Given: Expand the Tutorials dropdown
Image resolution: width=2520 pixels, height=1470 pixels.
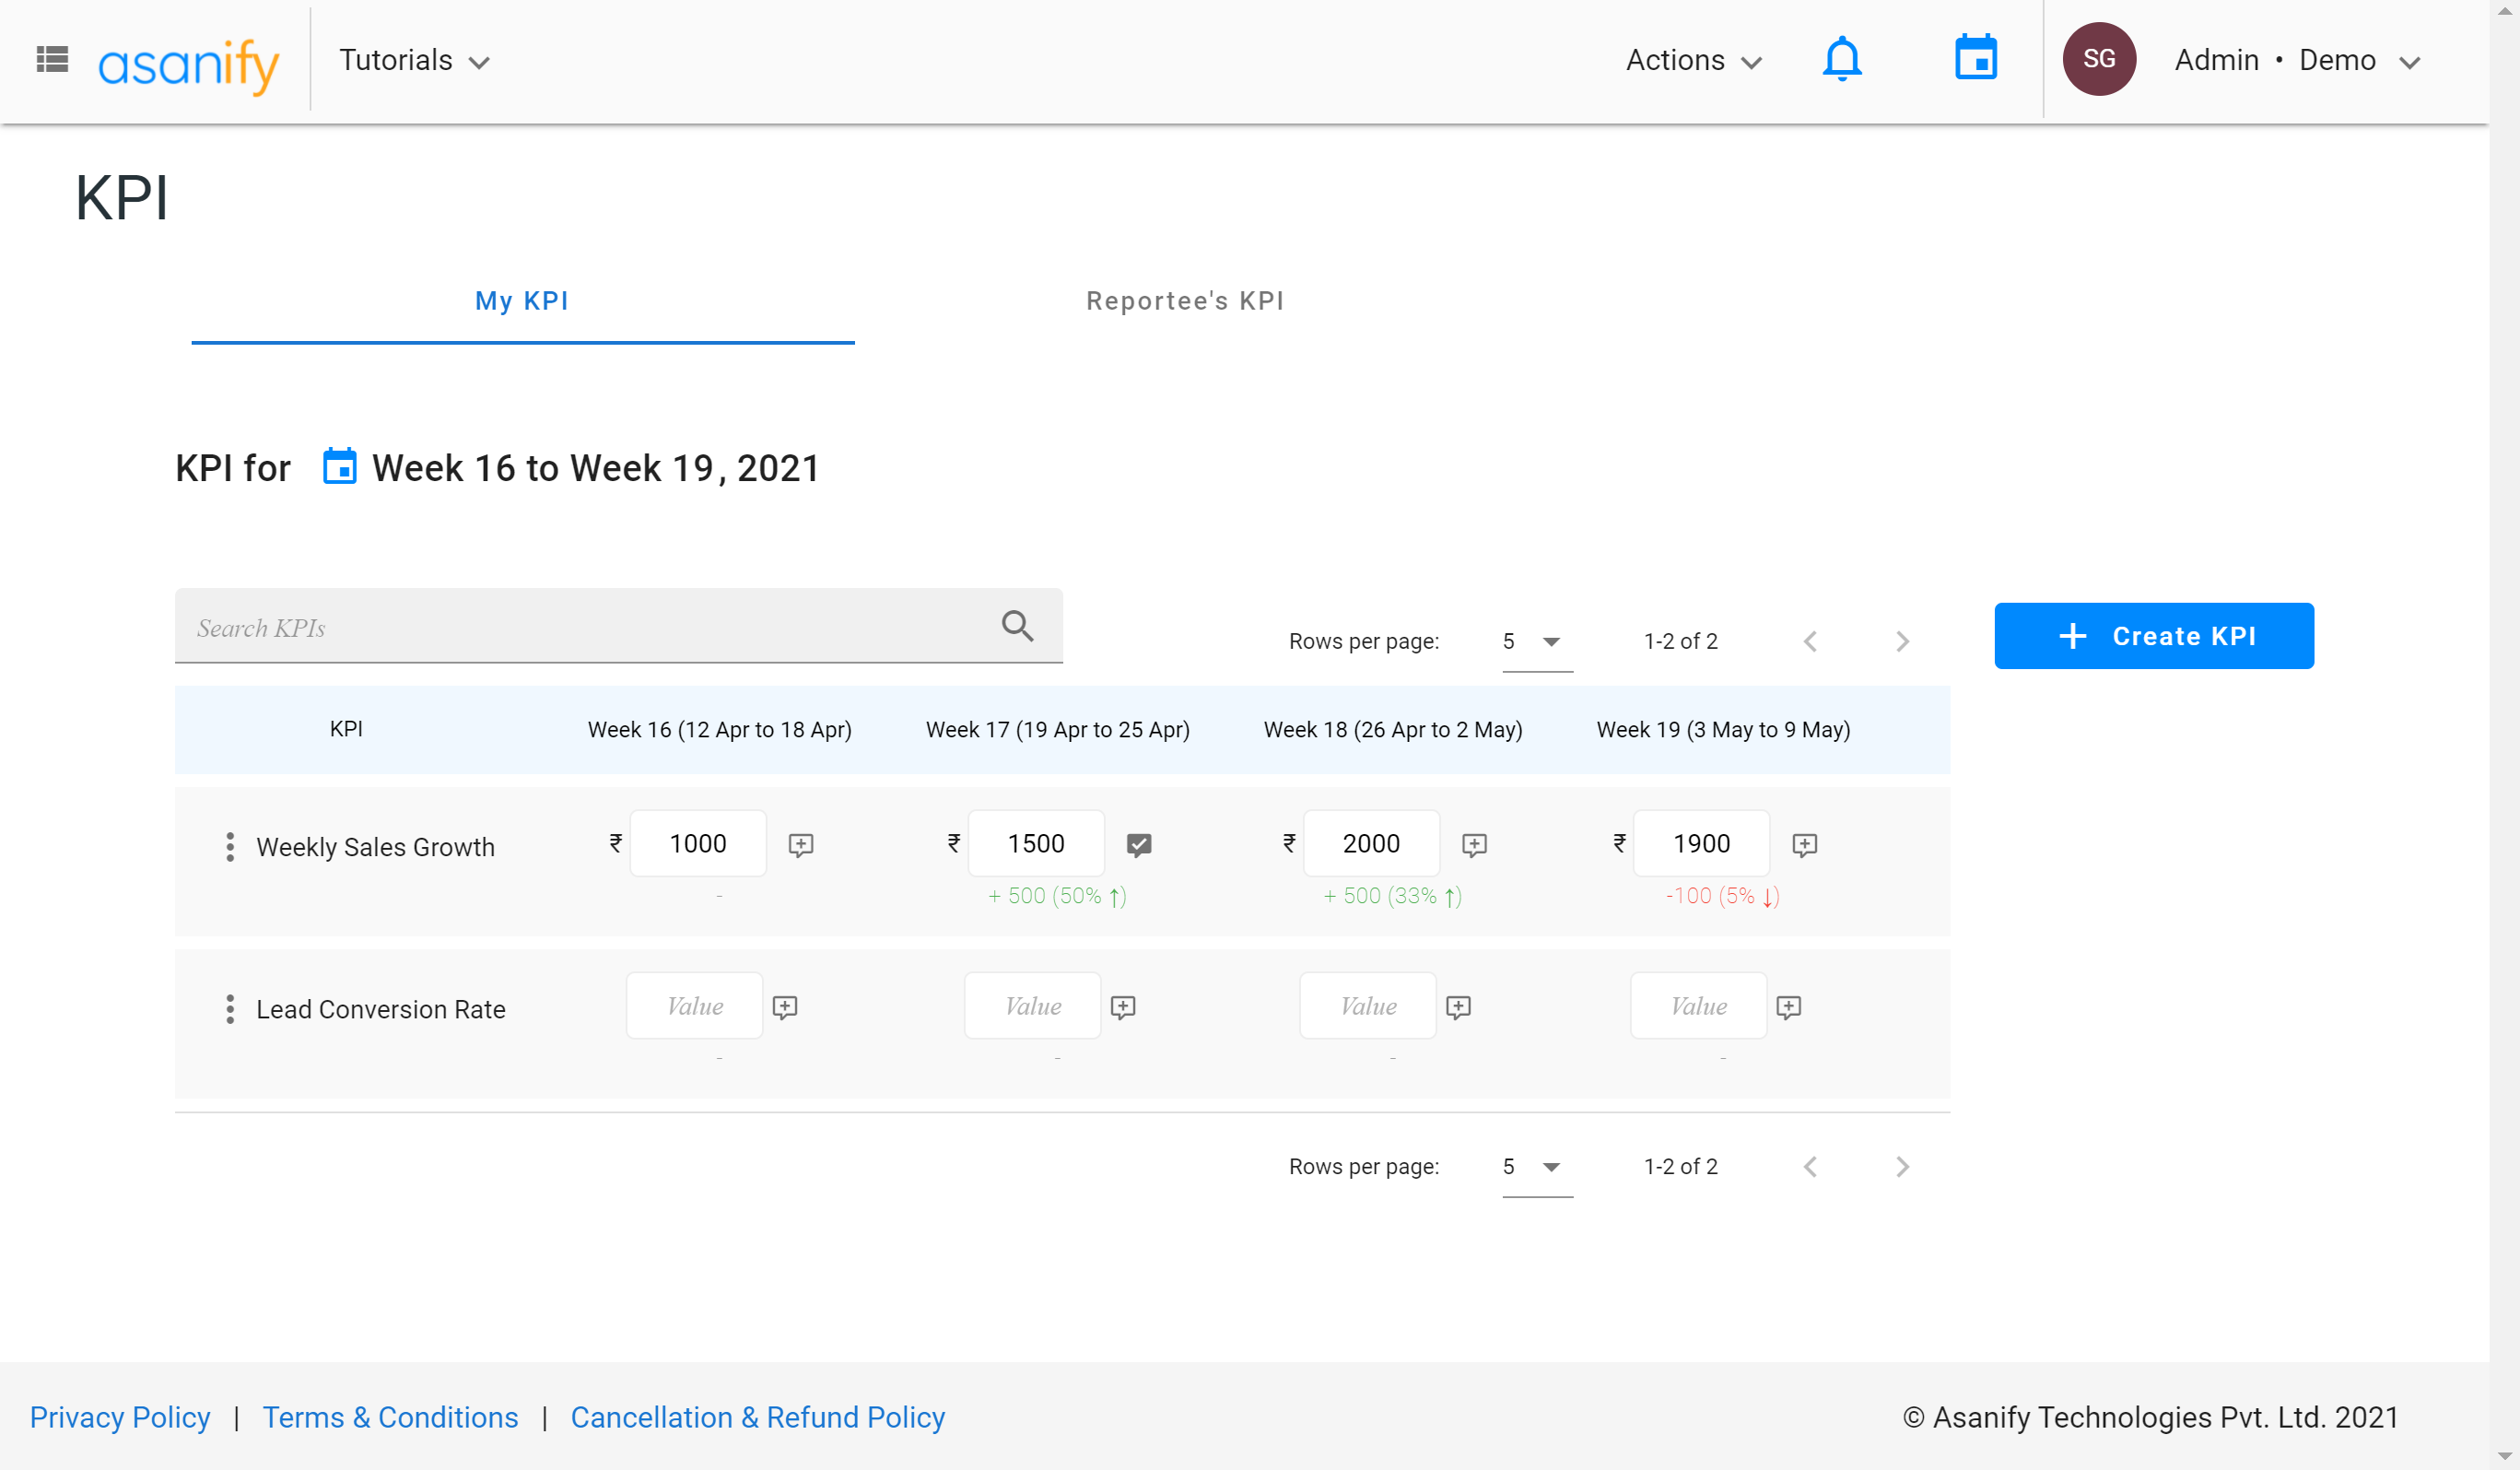Looking at the screenshot, I should coord(414,61).
